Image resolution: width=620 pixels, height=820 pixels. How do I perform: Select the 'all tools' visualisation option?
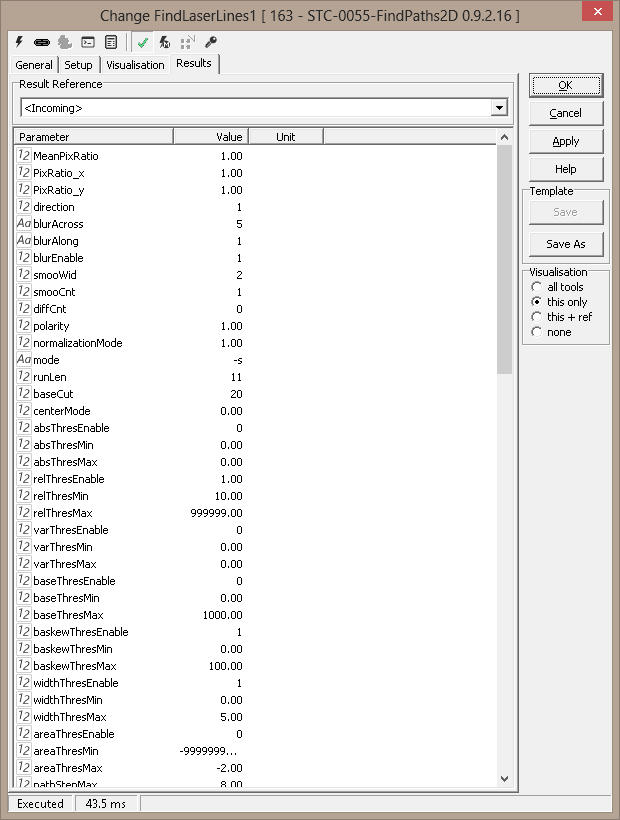click(537, 287)
